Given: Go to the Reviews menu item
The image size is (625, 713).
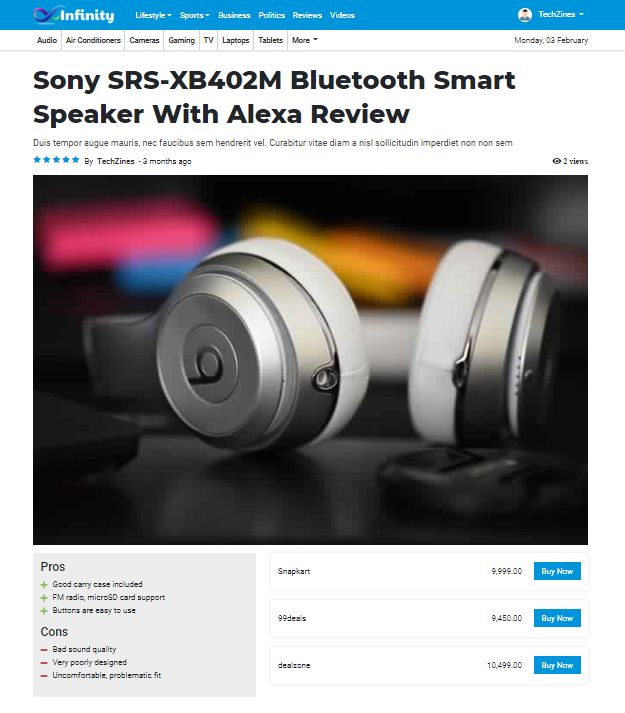Looking at the screenshot, I should pos(307,15).
